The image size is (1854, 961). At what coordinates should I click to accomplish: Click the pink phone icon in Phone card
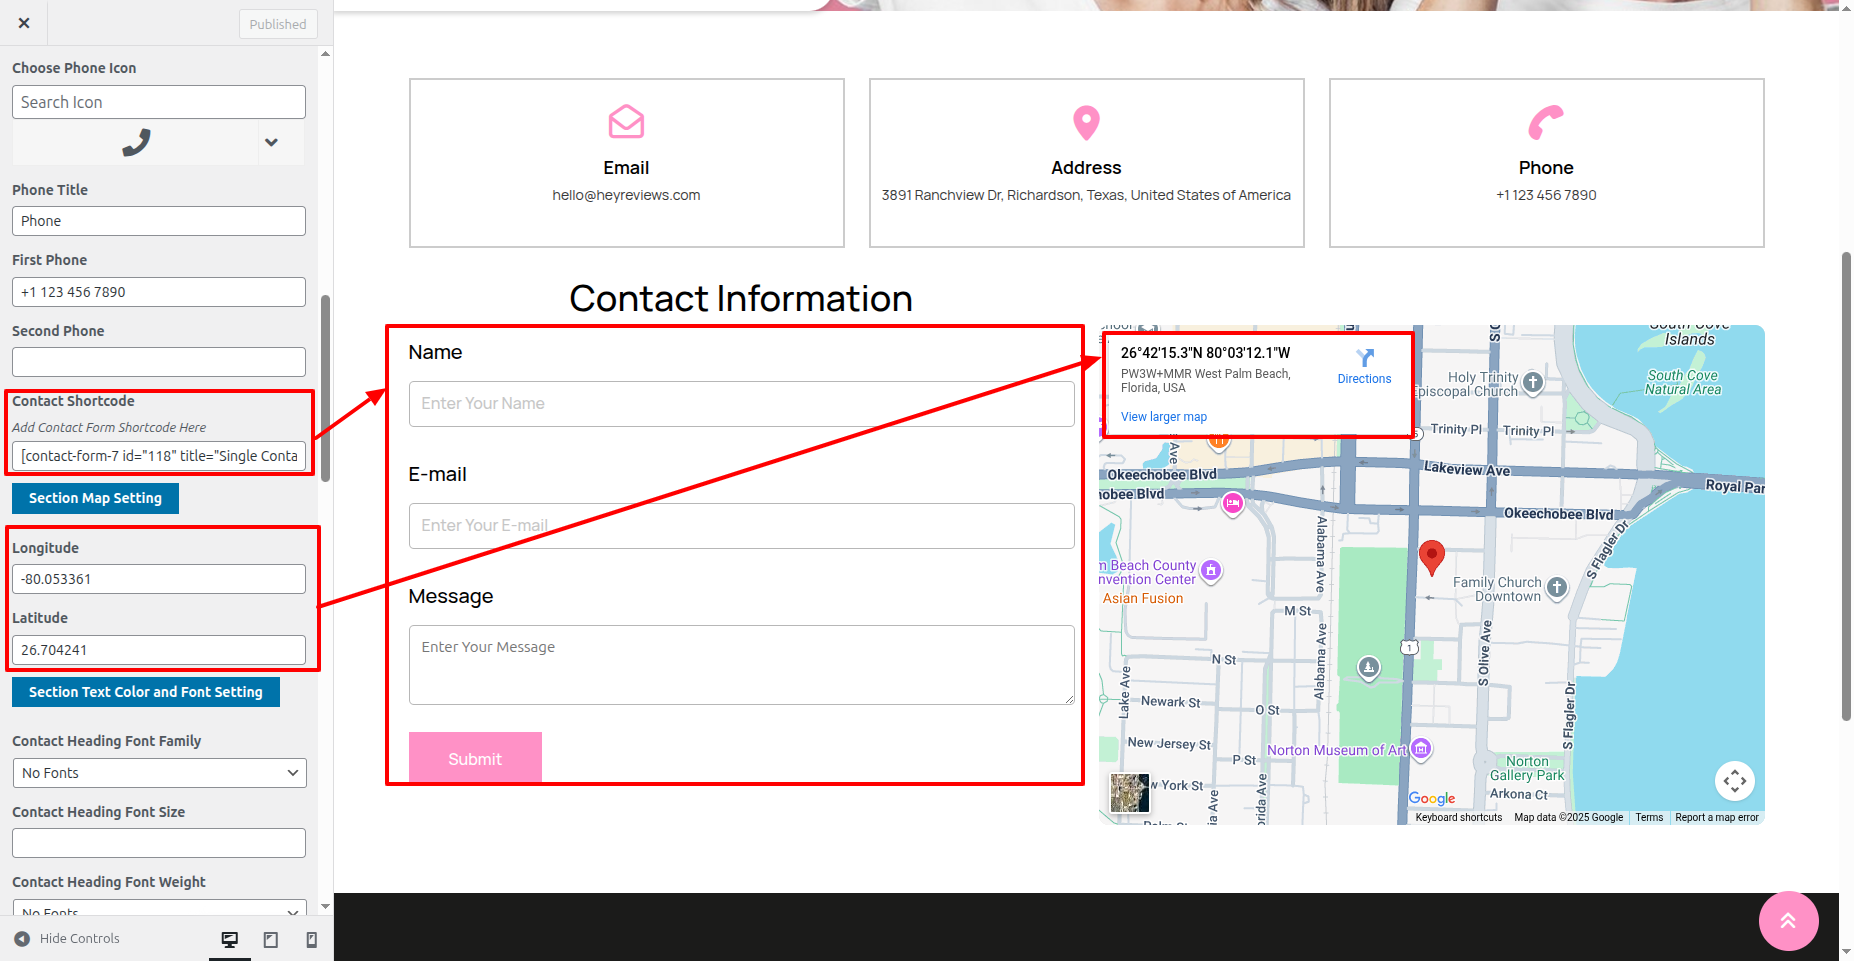pyautogui.click(x=1545, y=123)
